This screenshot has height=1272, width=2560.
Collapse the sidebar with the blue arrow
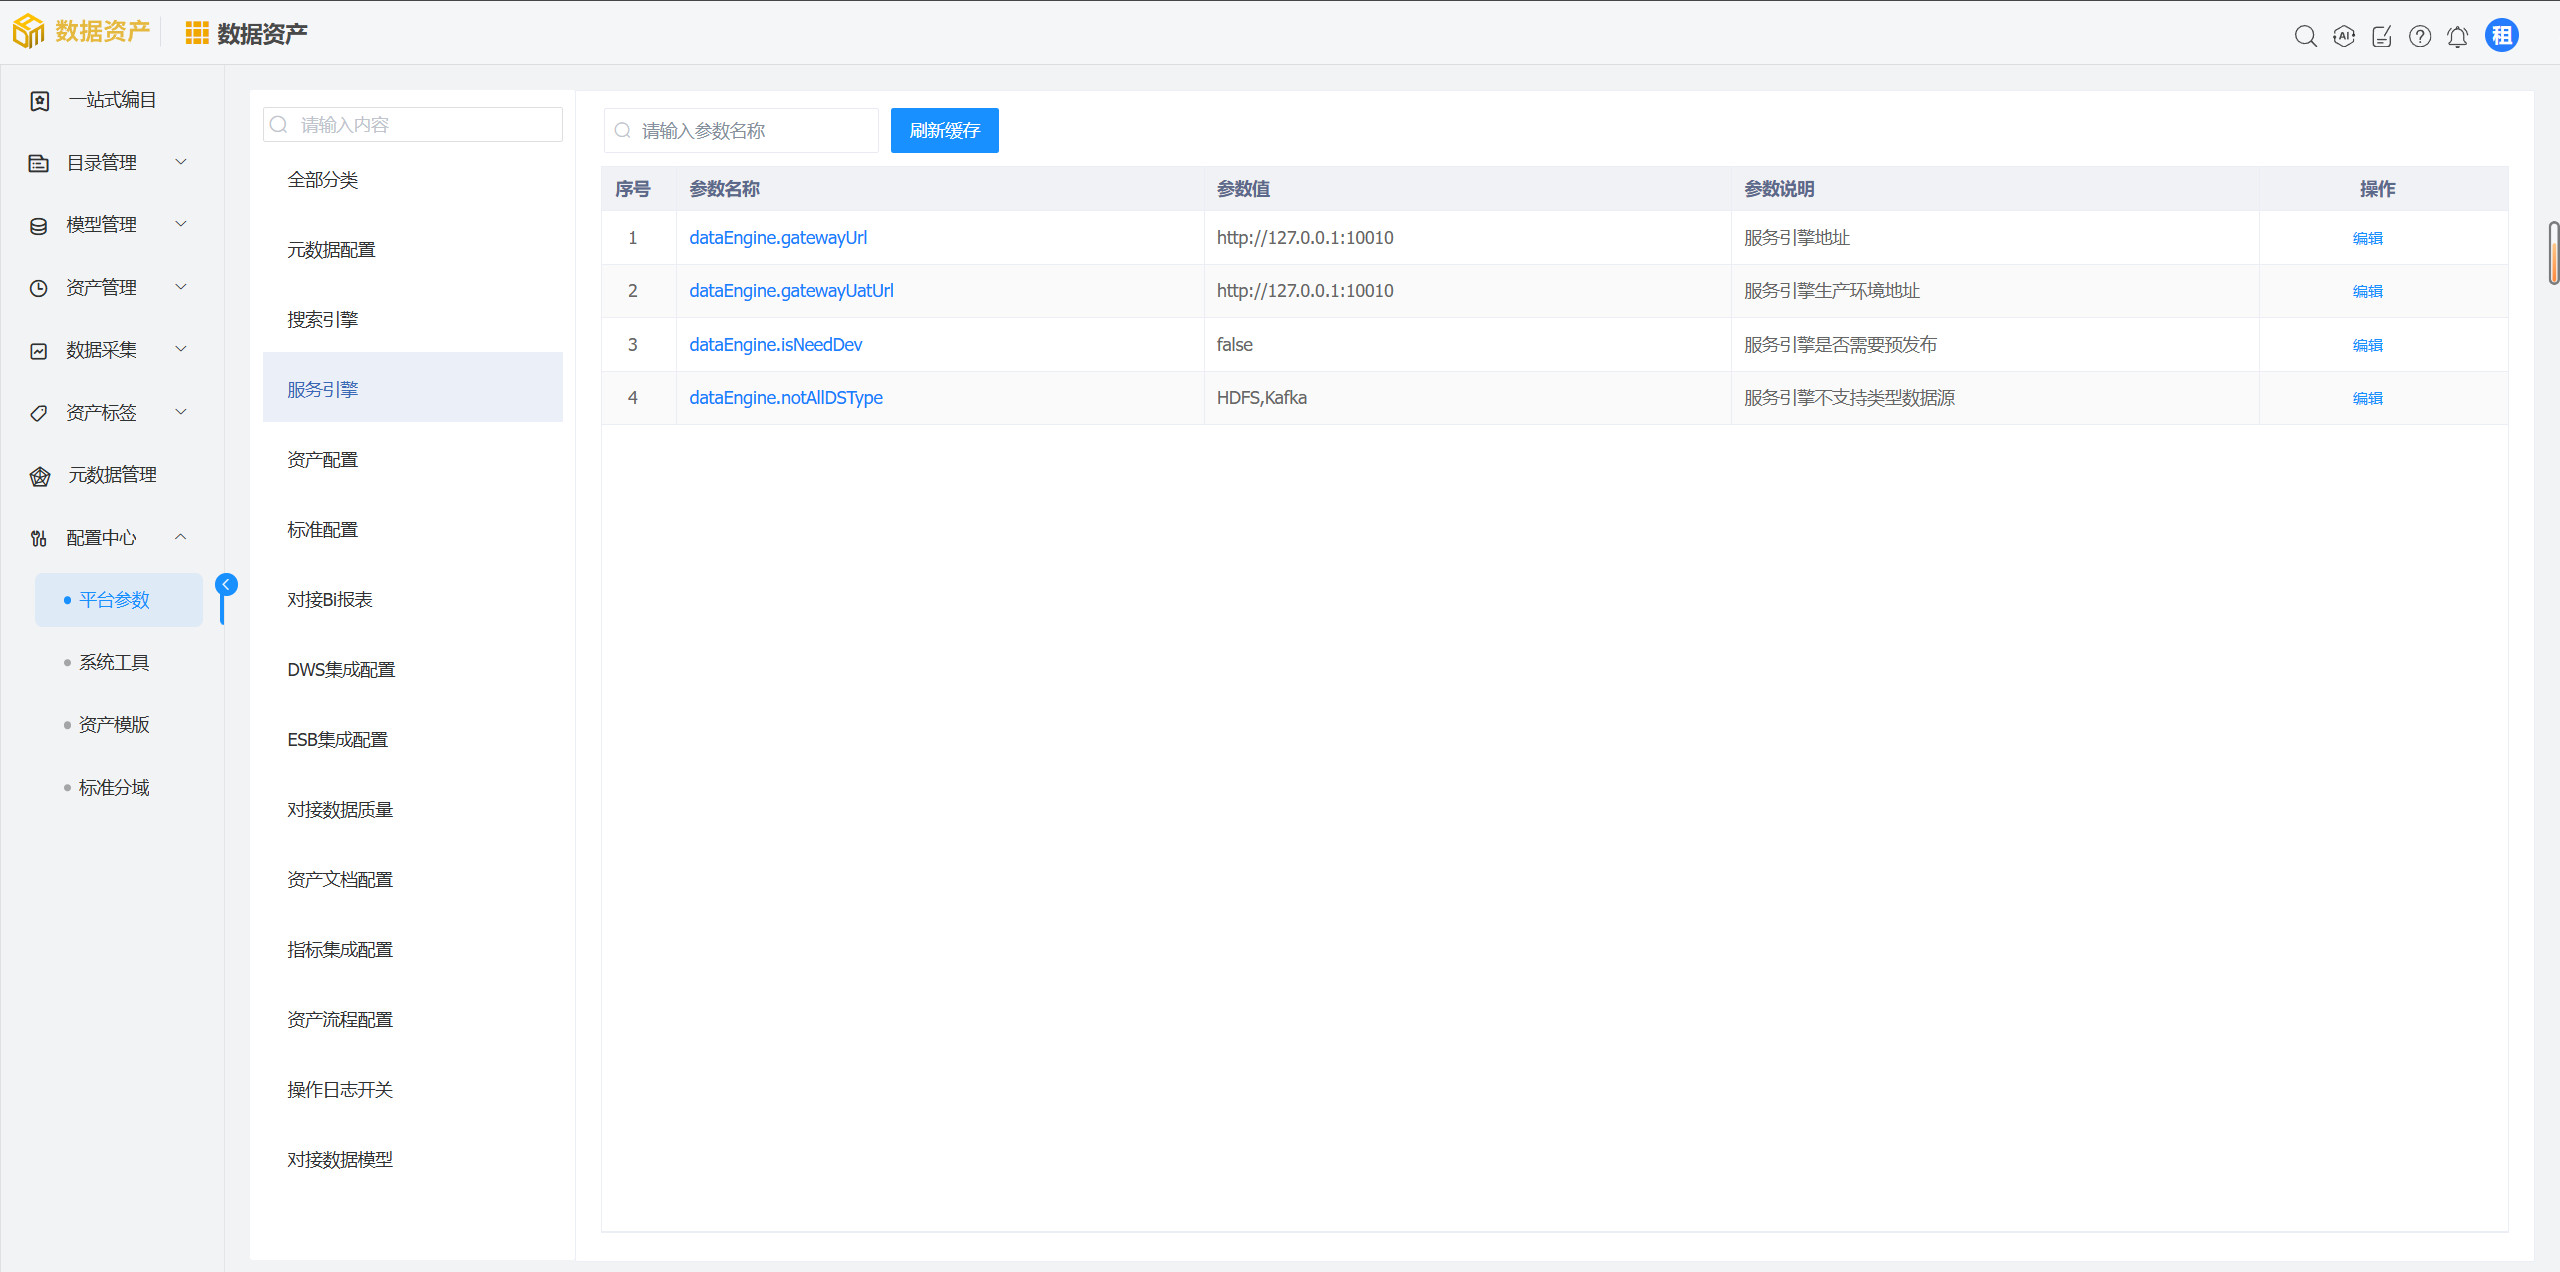click(227, 584)
